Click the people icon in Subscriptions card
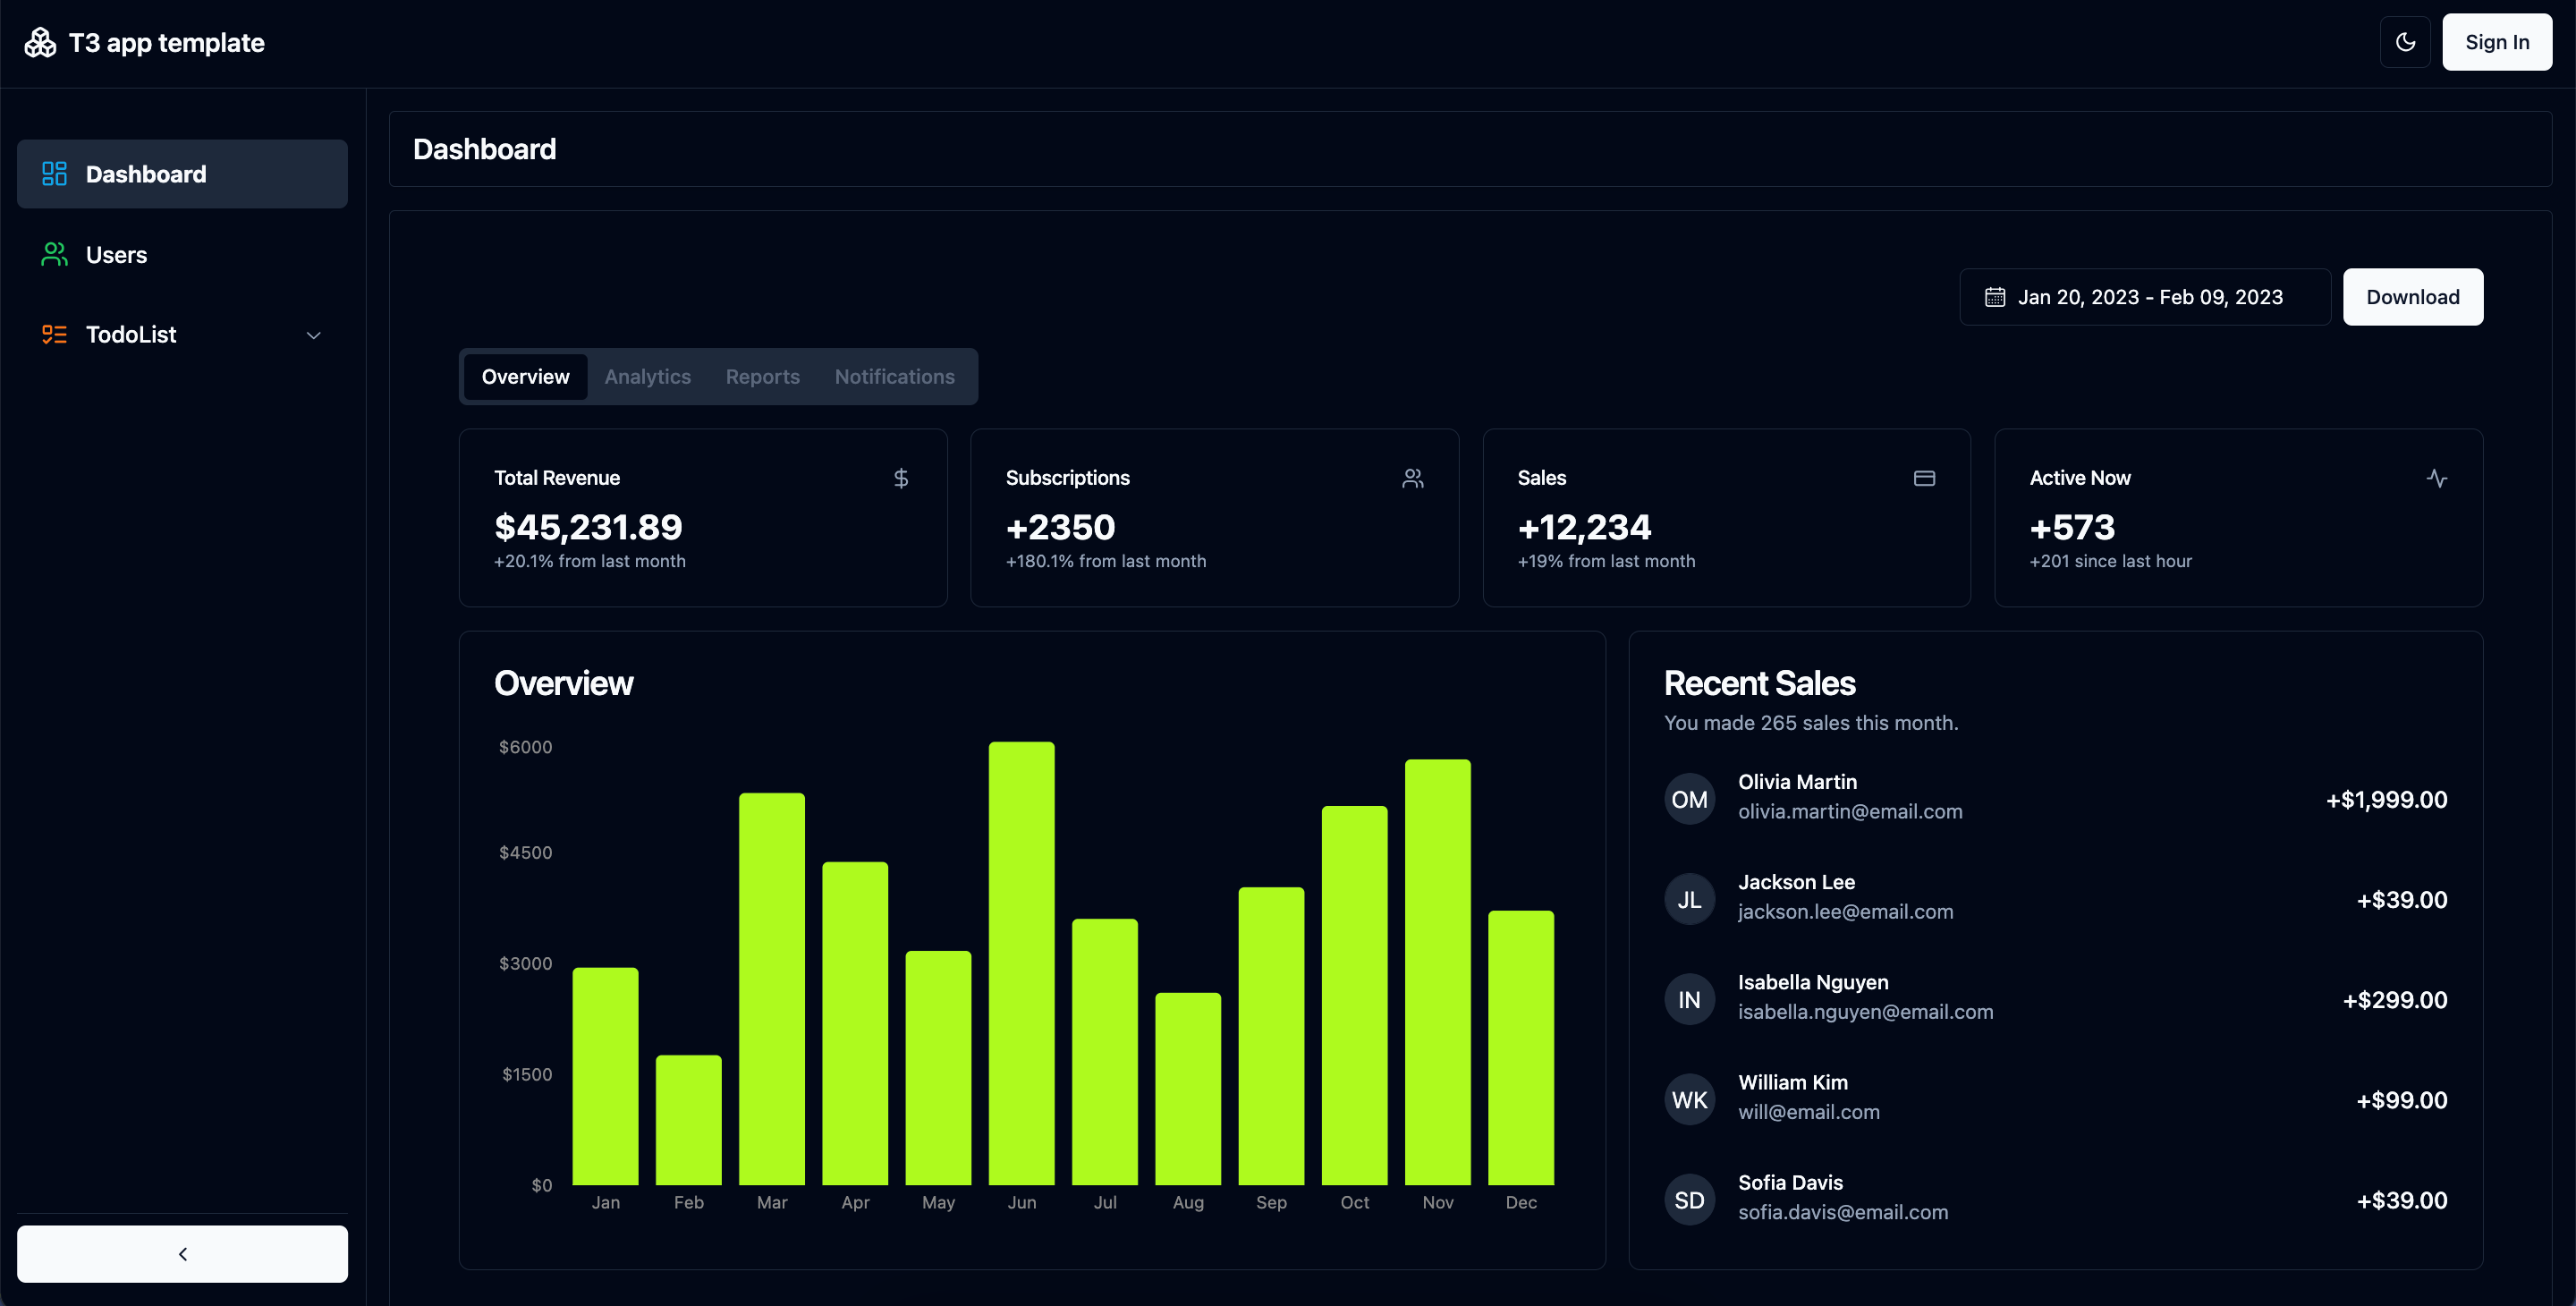 click(1412, 478)
